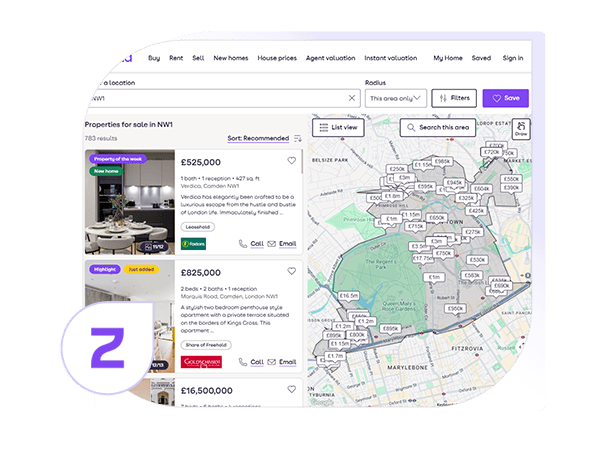View Saved properties
600x450 pixels.
[481, 58]
